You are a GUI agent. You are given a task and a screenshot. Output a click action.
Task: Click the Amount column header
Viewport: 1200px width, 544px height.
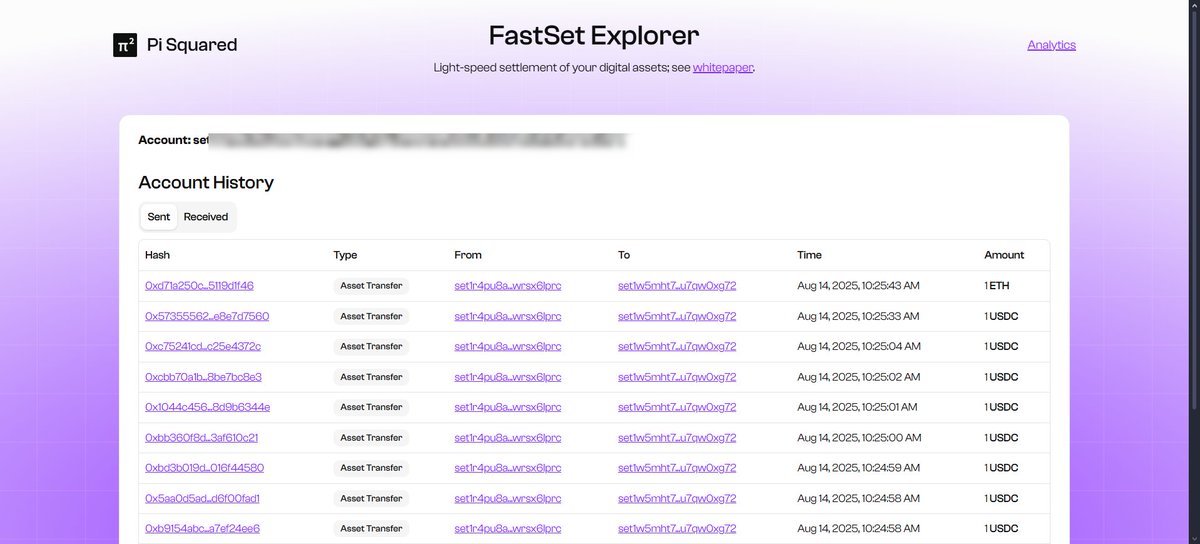click(1004, 255)
